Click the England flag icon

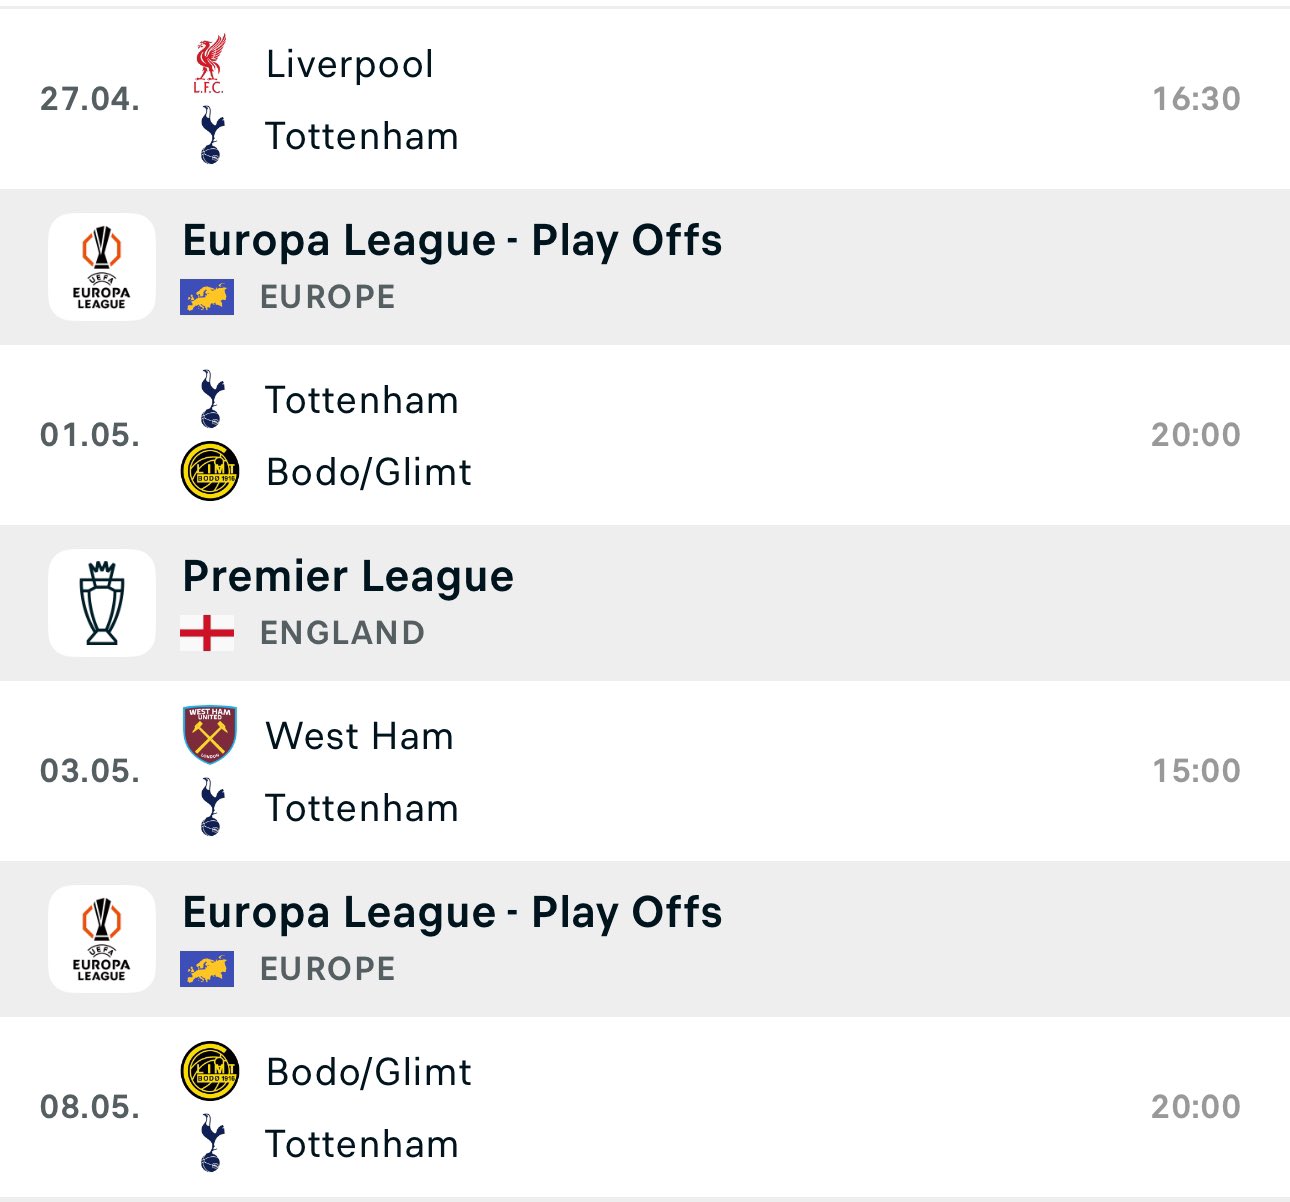(207, 633)
